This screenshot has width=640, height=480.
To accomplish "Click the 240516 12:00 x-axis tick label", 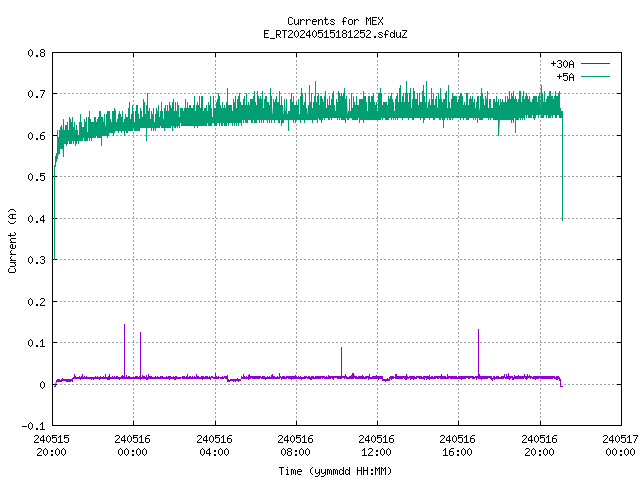I will click(x=376, y=446).
